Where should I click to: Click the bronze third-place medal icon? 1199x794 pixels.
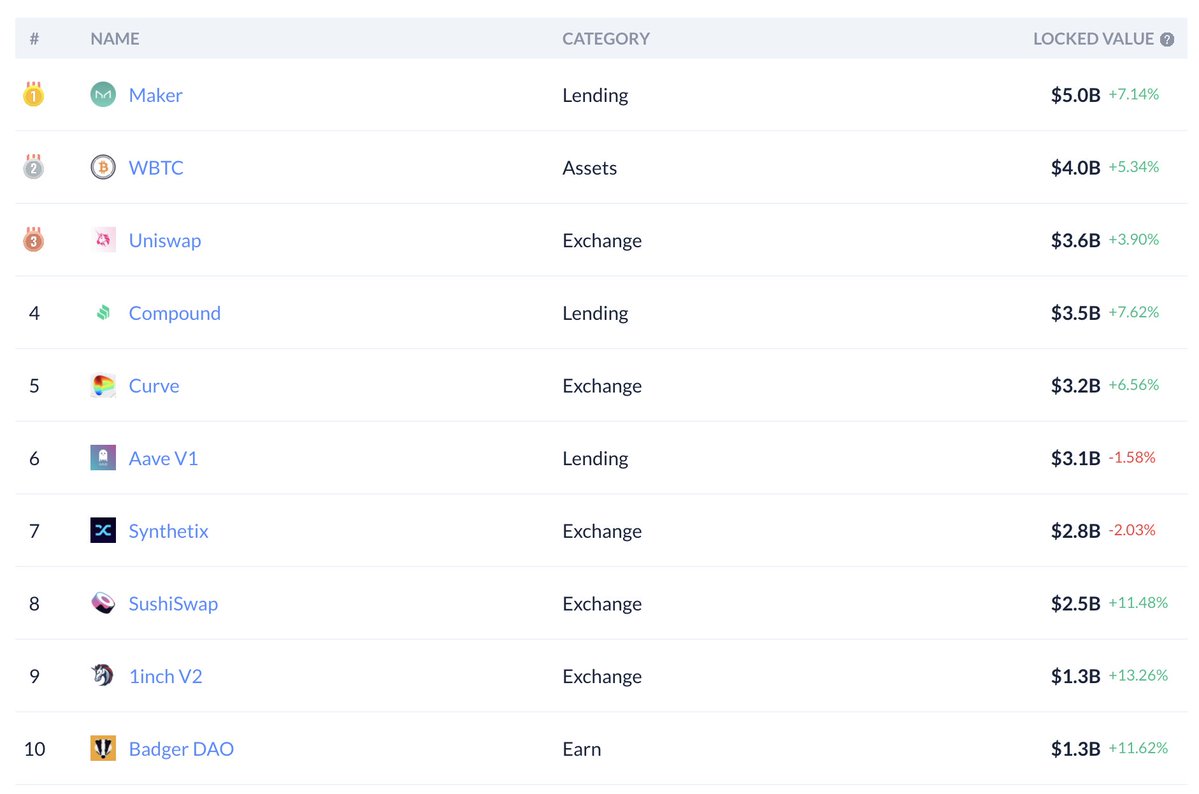(x=34, y=239)
